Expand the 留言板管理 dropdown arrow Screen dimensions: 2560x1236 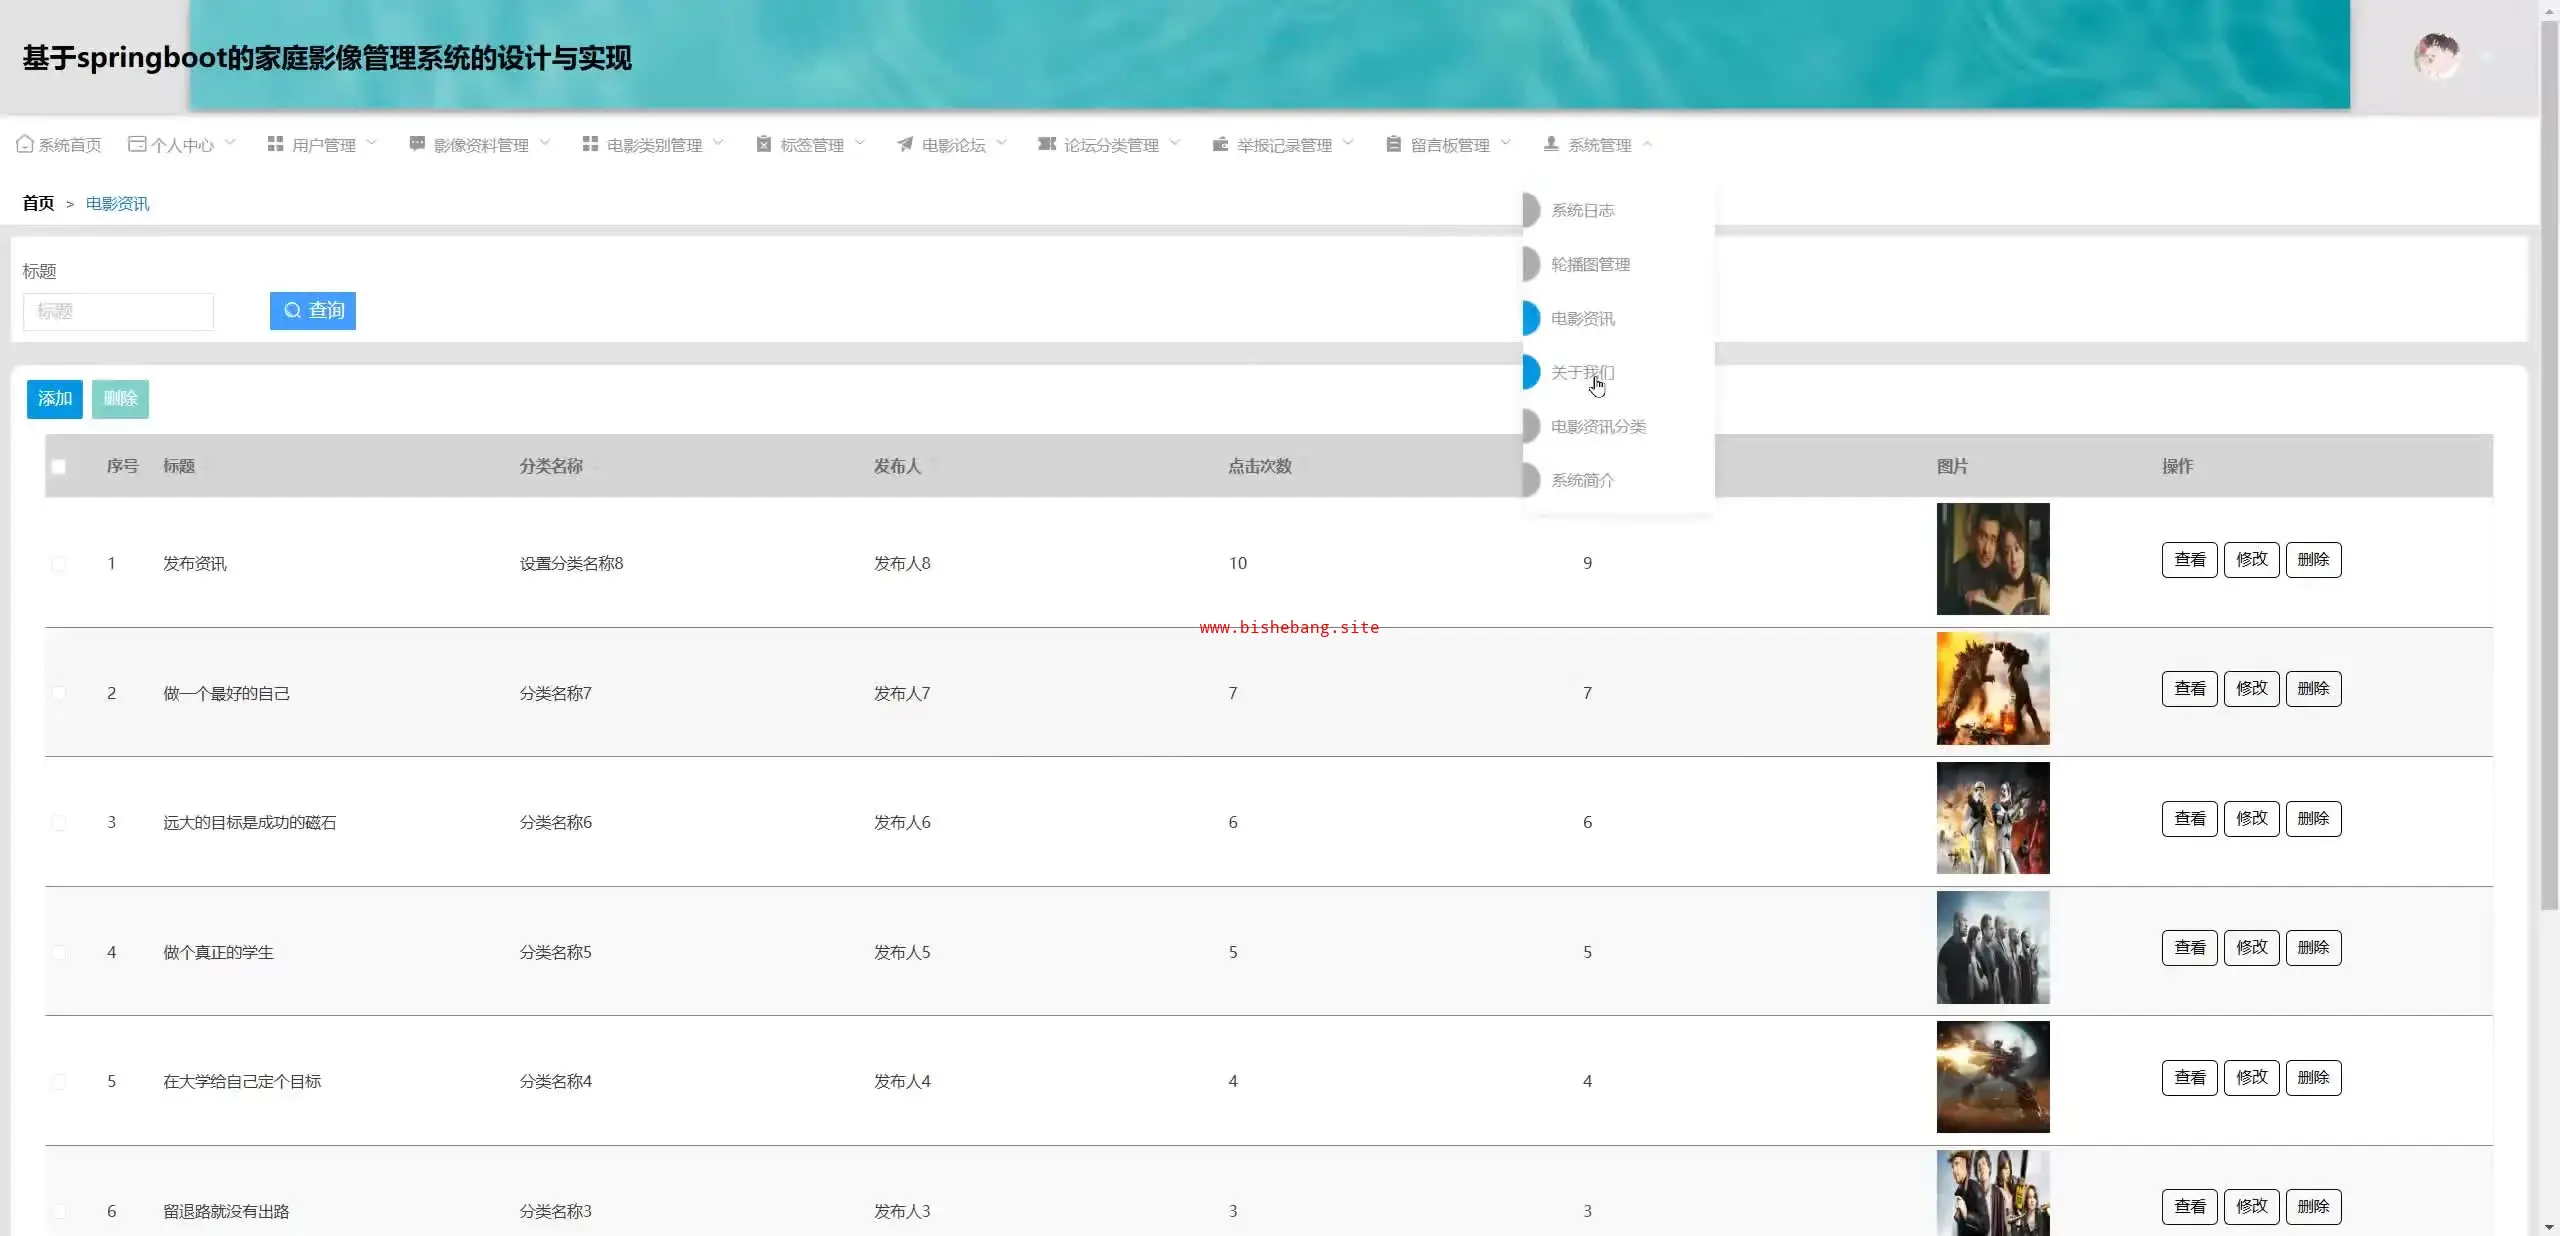pyautogui.click(x=1506, y=143)
